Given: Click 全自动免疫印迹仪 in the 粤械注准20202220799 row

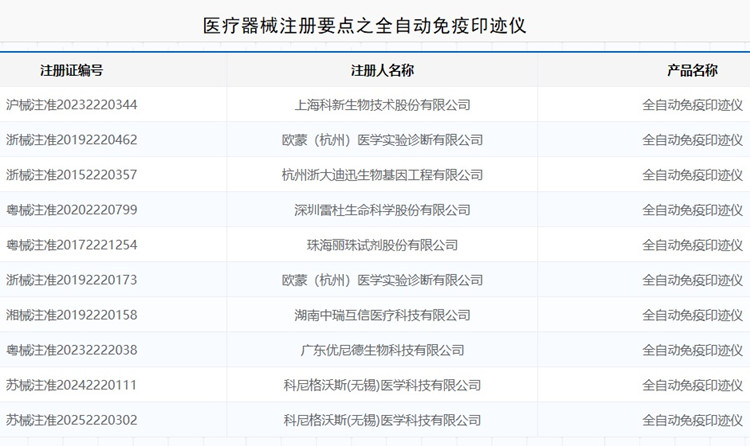Looking at the screenshot, I should 692,210.
